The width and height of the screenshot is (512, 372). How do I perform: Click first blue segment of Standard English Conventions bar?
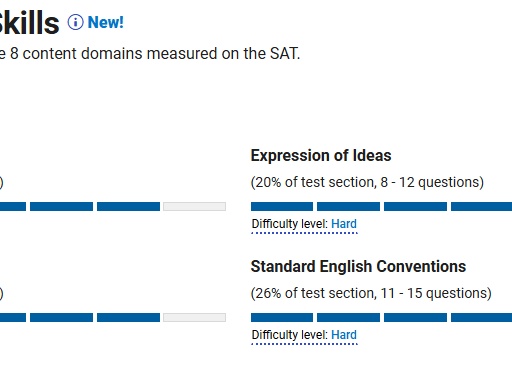pos(282,317)
